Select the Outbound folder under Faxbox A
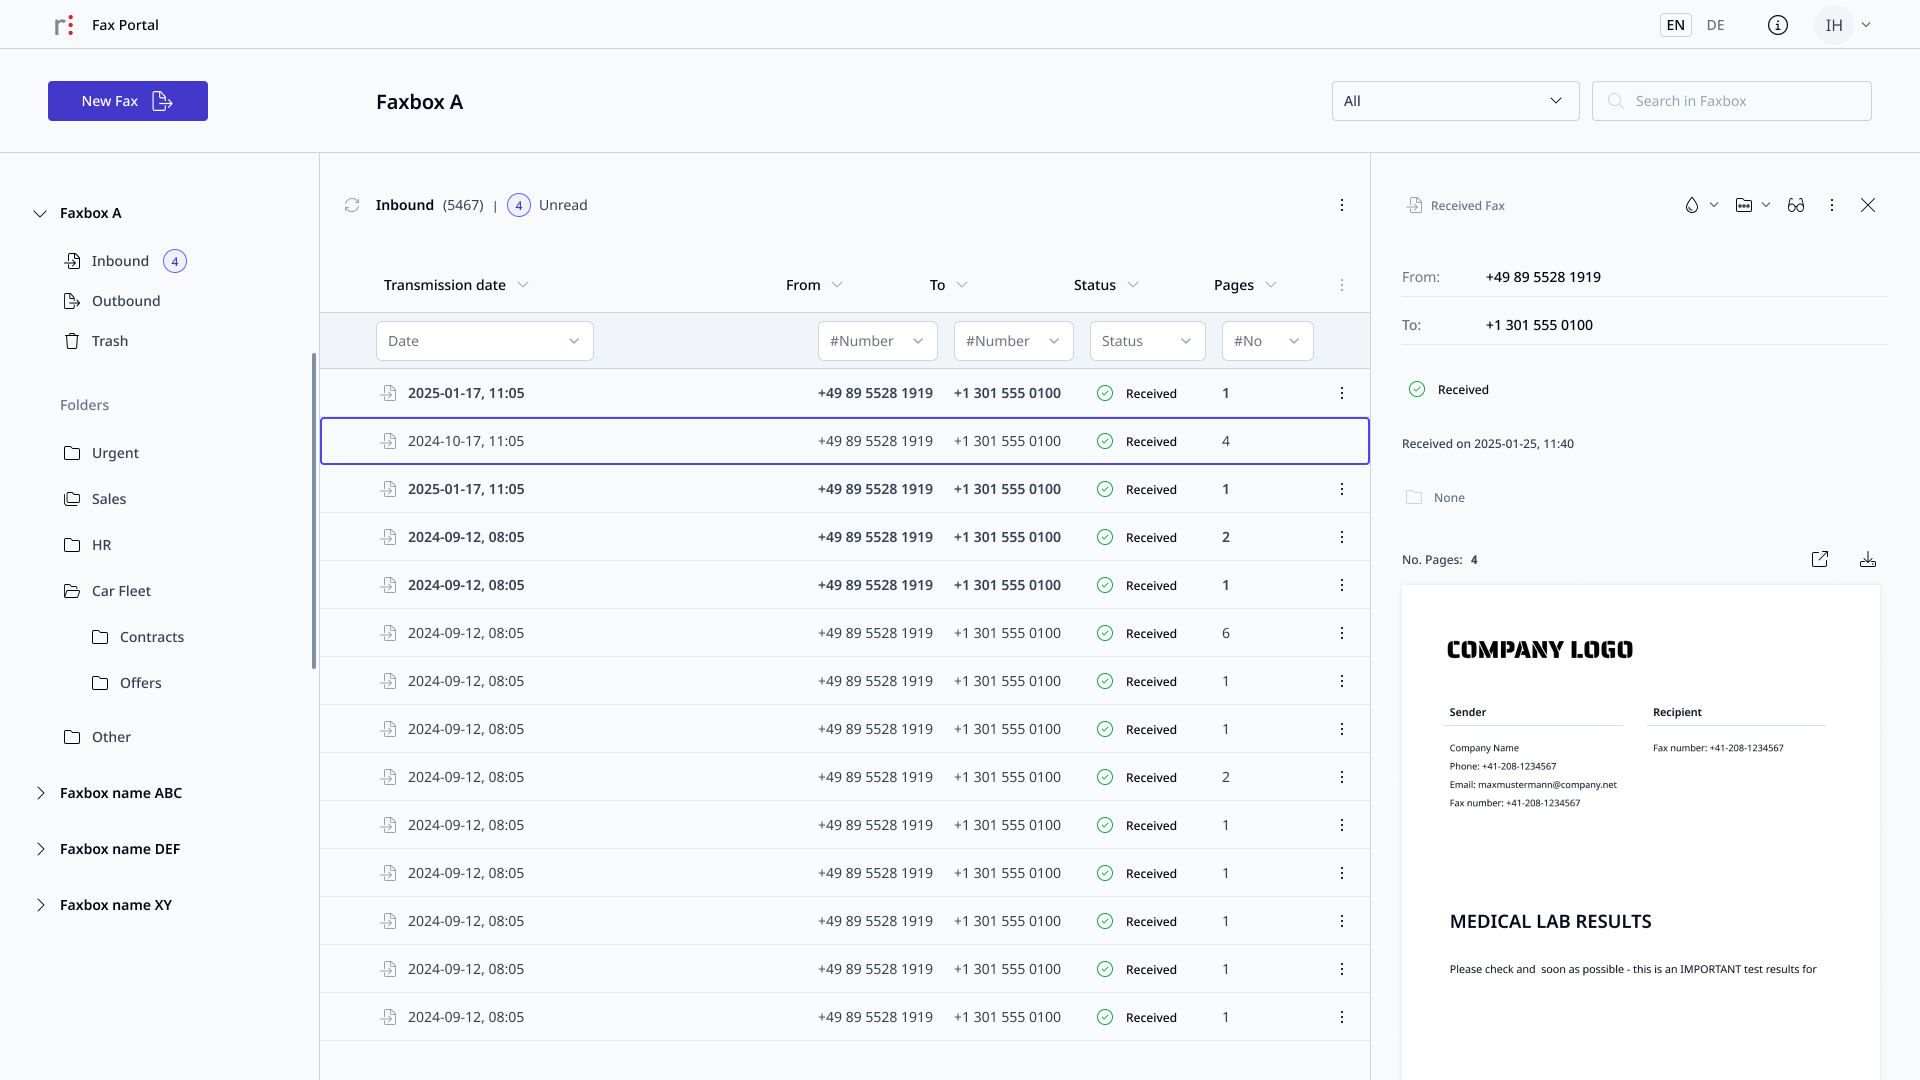Image resolution: width=1920 pixels, height=1080 pixels. coord(125,301)
